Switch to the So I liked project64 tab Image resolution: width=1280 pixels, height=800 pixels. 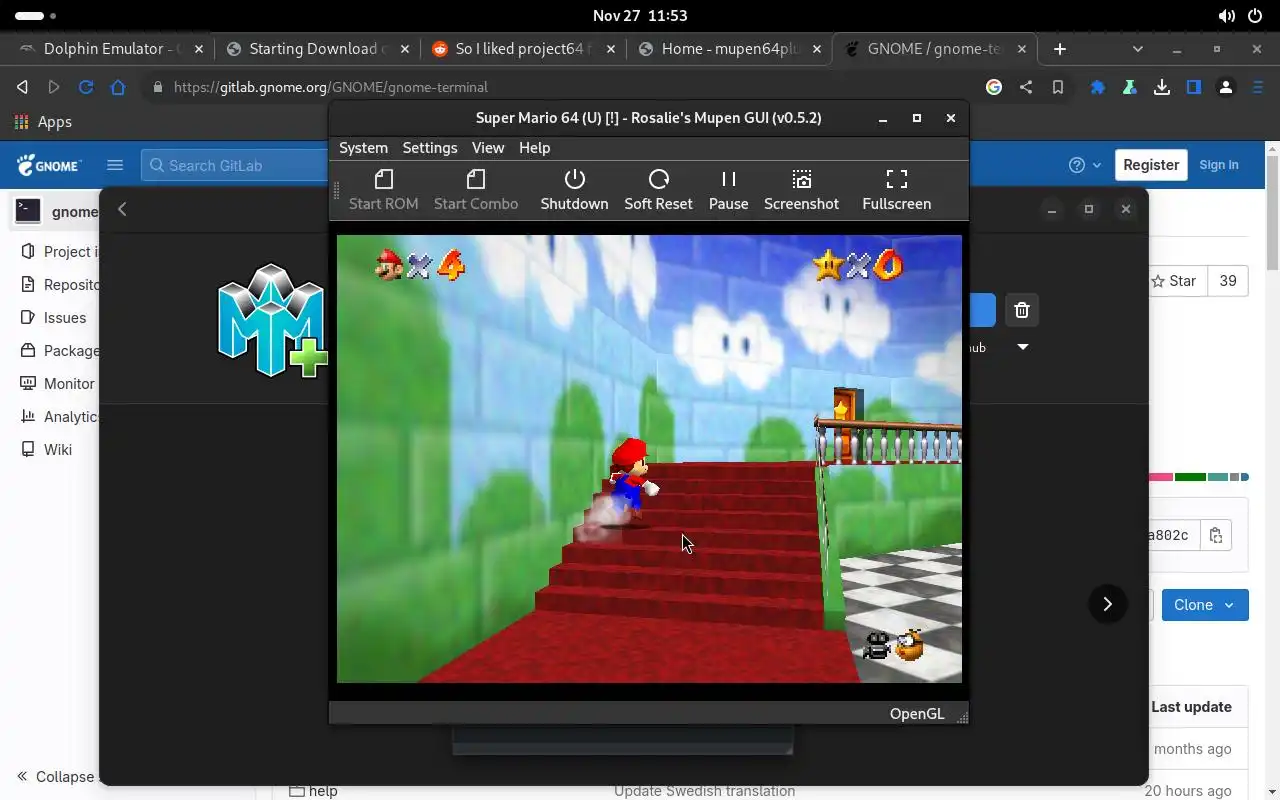pyautogui.click(x=522, y=48)
